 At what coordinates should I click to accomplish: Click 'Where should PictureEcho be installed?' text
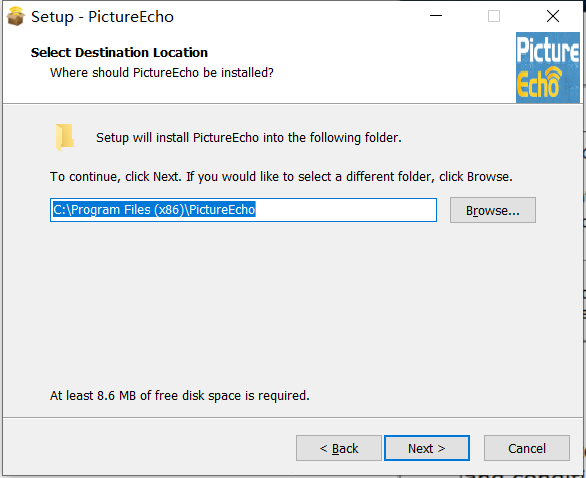coord(162,73)
